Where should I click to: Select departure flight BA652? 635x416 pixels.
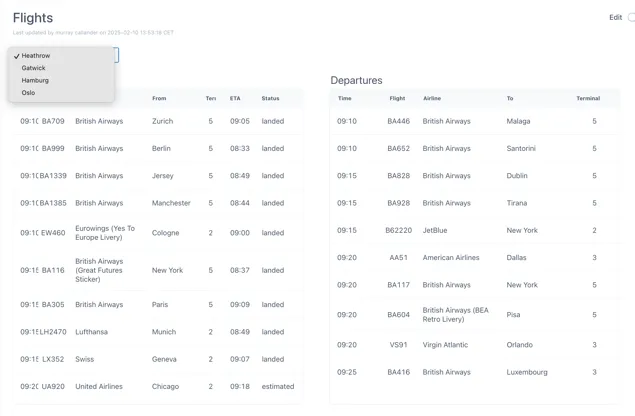click(x=398, y=148)
